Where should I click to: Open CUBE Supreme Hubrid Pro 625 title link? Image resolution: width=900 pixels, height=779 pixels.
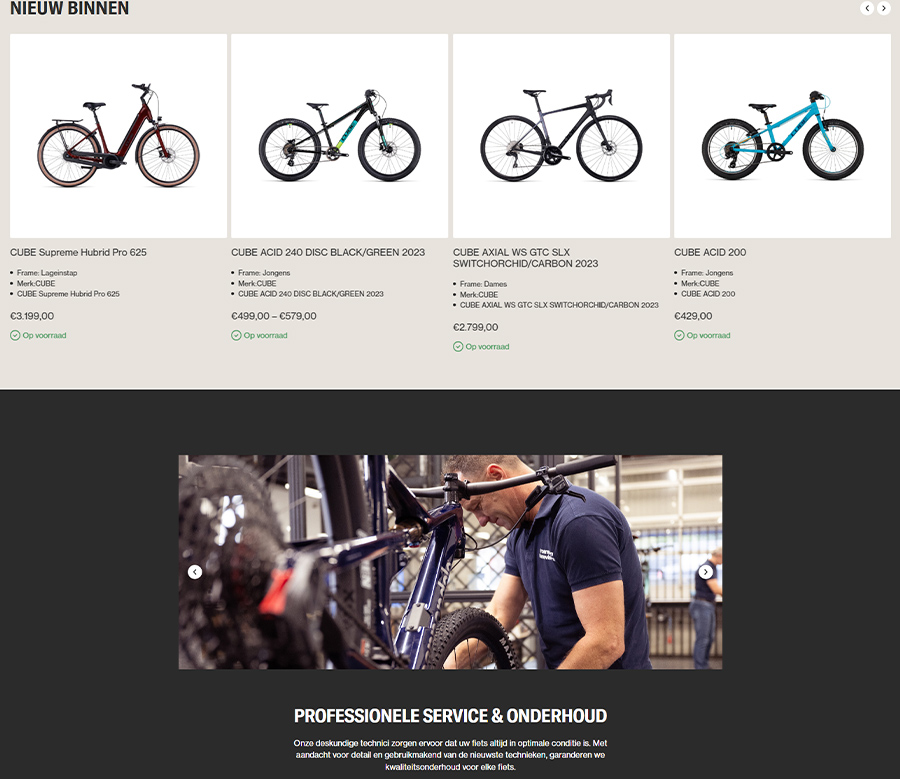78,252
